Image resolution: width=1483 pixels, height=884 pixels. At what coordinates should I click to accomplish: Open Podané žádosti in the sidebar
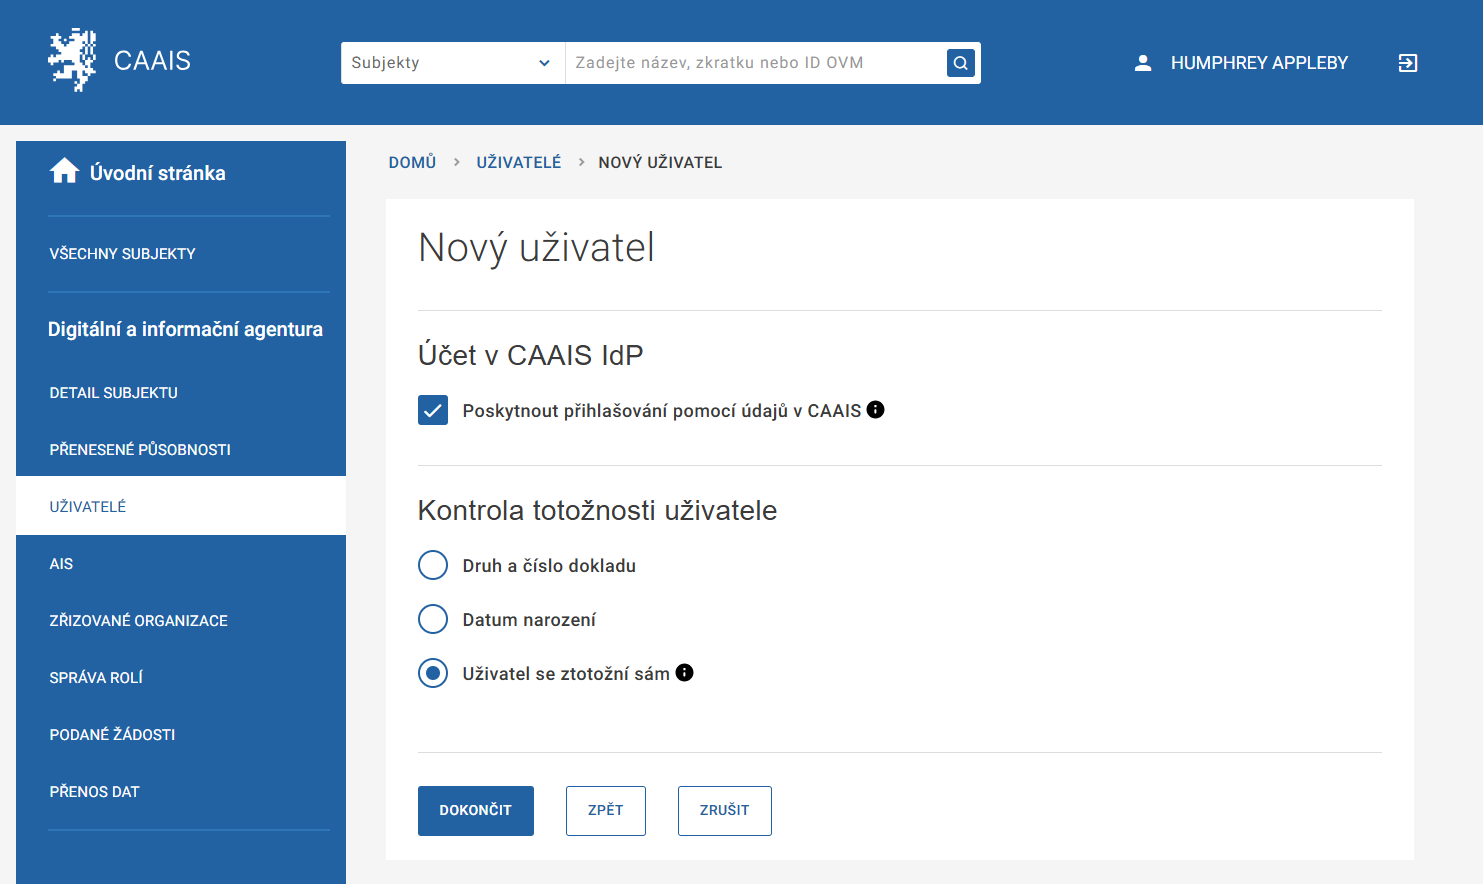[112, 735]
